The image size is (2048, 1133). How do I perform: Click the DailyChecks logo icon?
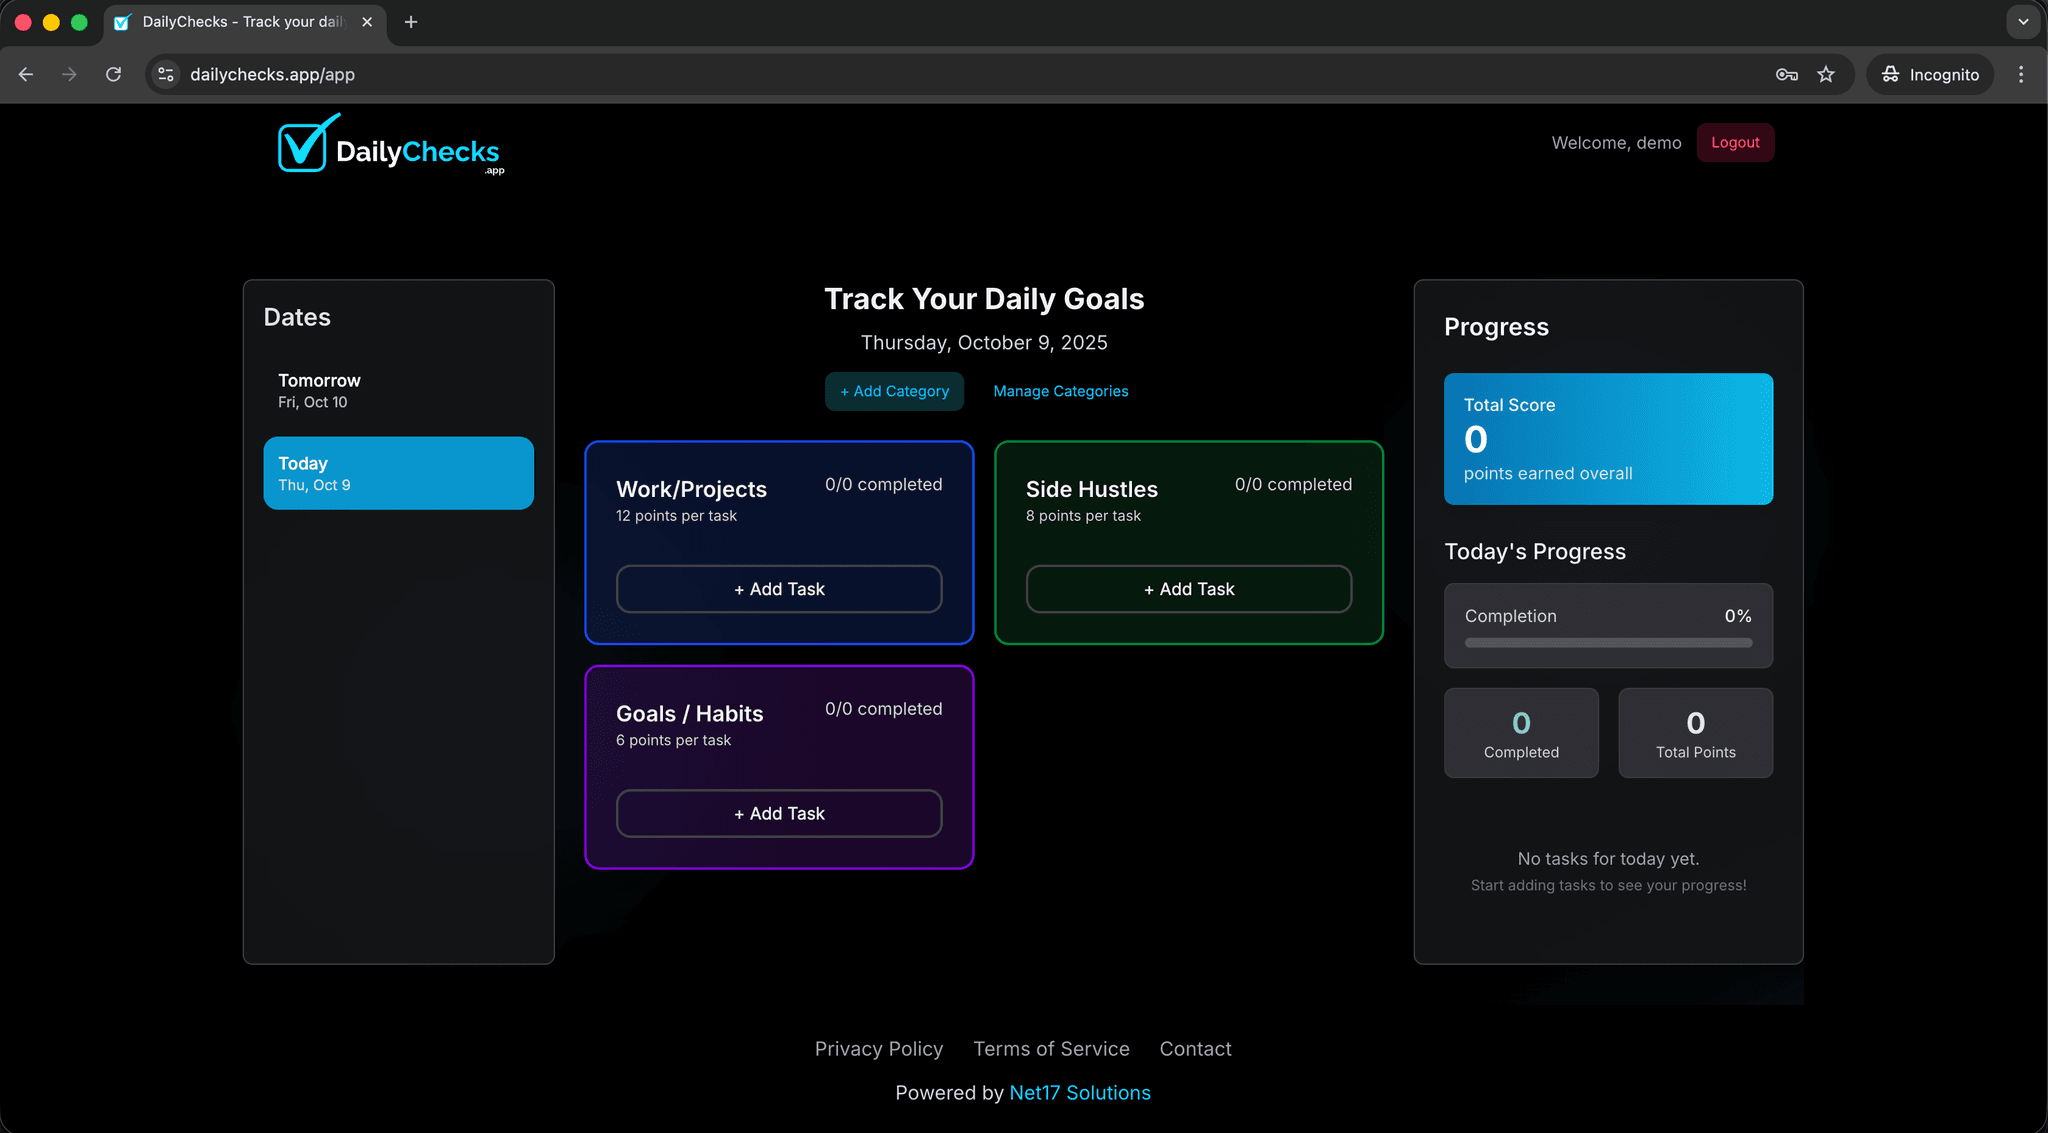(x=306, y=144)
